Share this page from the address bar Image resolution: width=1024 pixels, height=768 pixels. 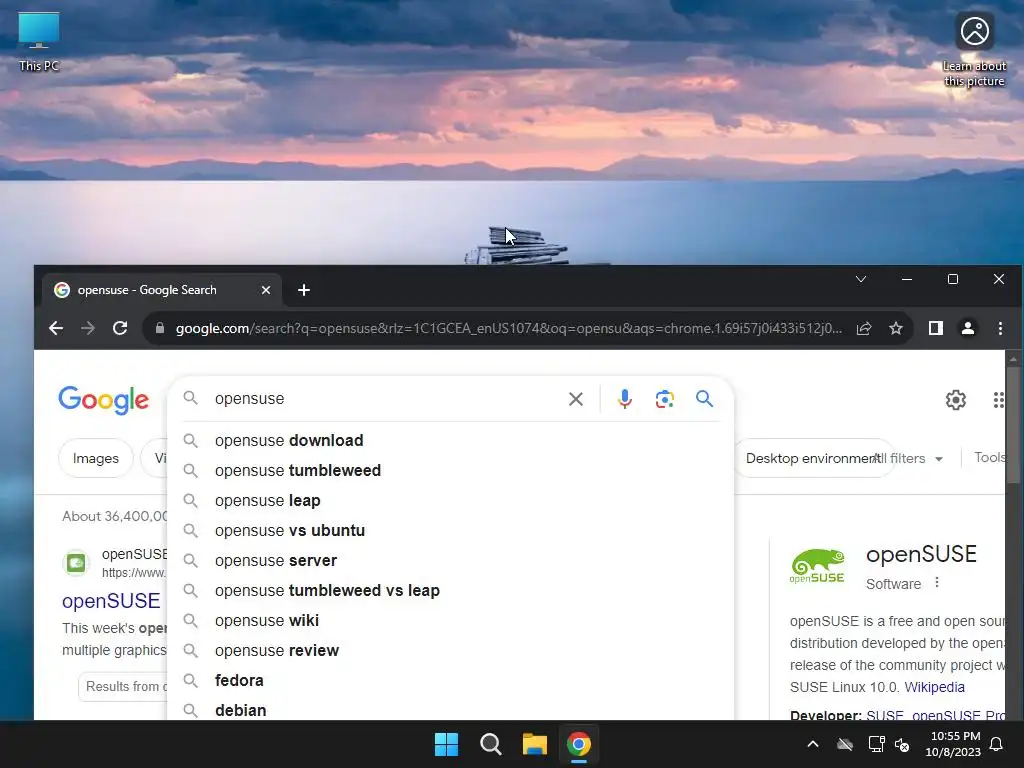point(864,328)
